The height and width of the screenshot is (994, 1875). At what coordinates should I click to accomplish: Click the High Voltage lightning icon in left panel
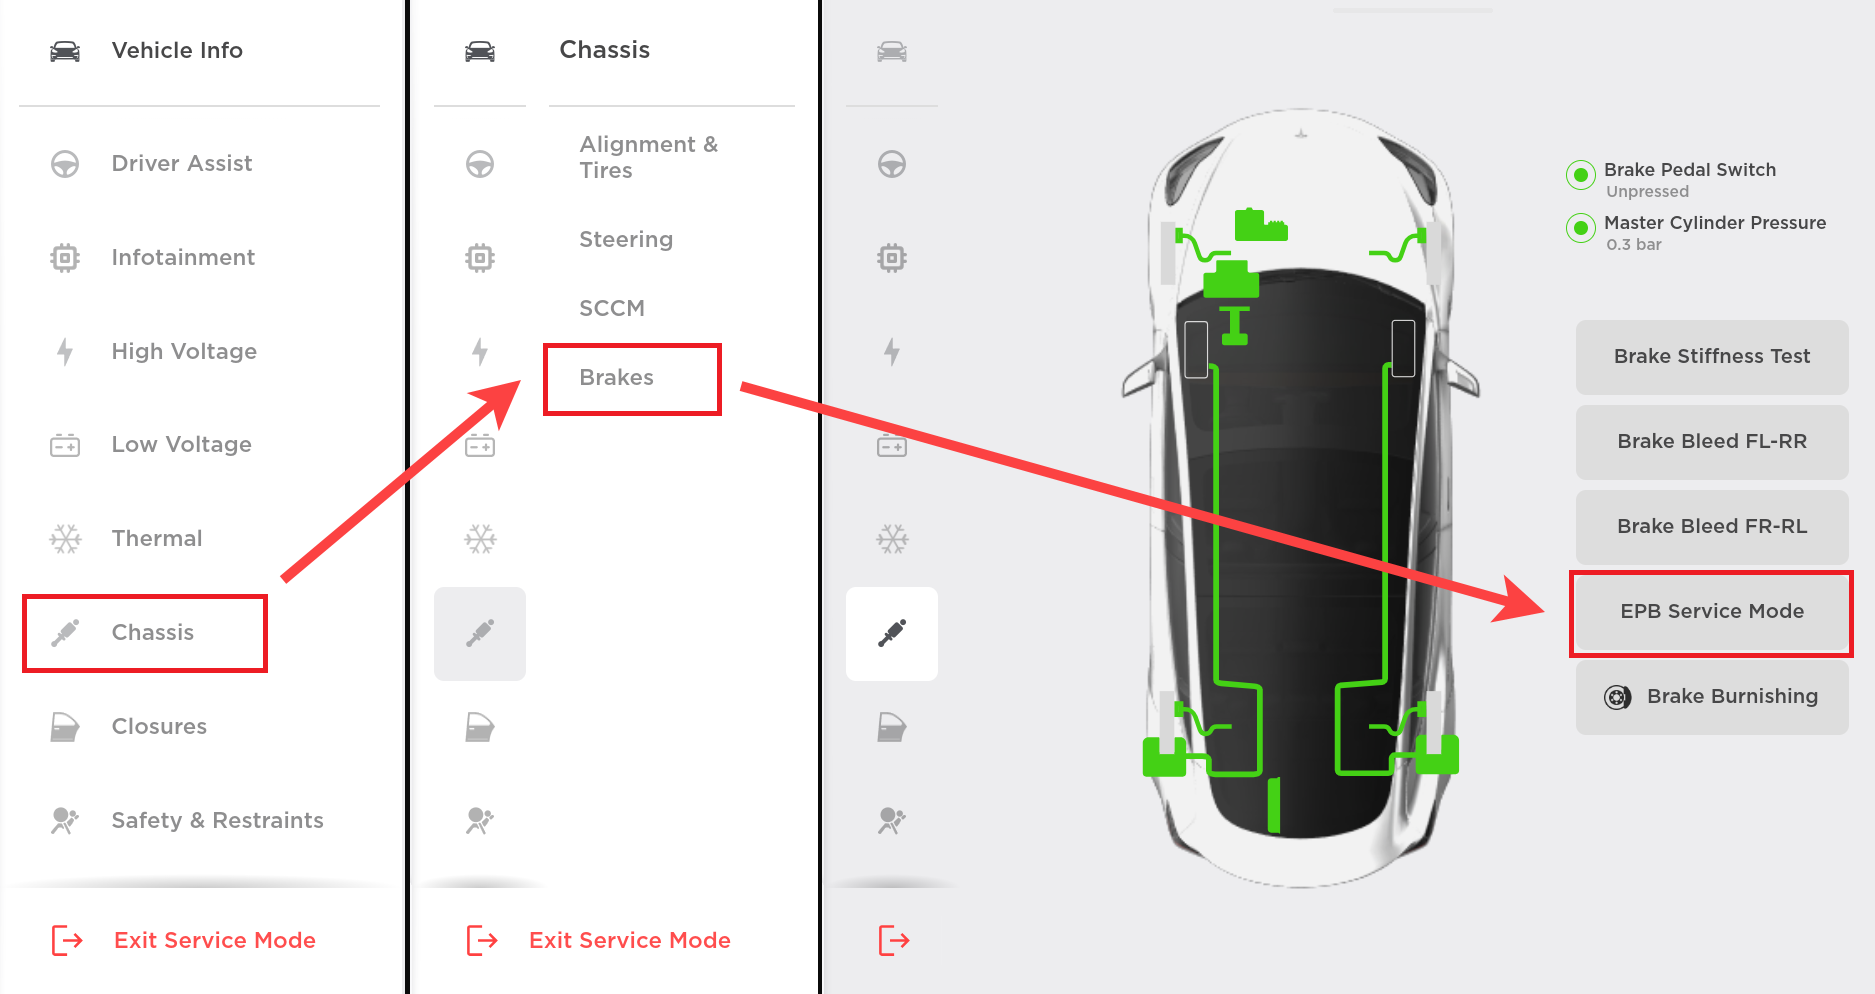click(x=65, y=351)
